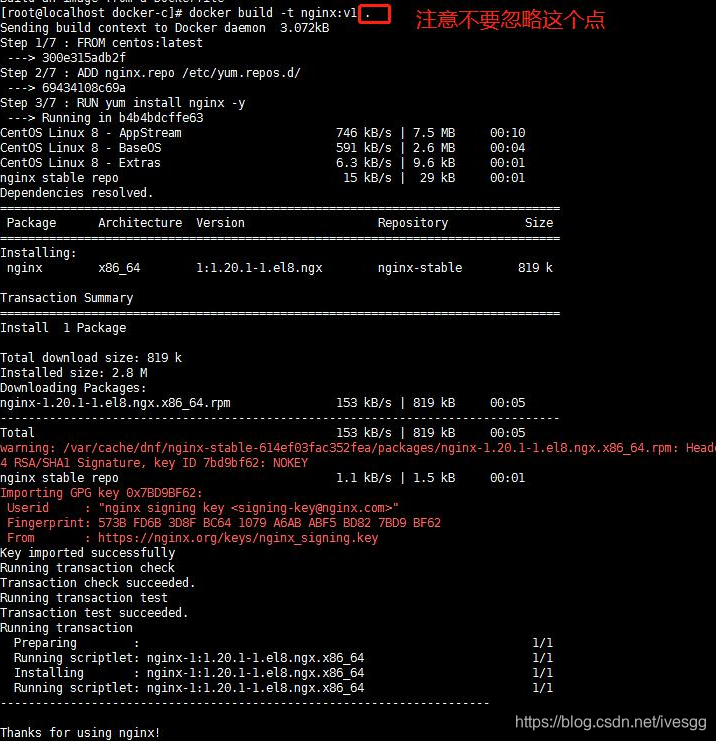Image resolution: width=716 pixels, height=741 pixels.
Task: Select 'nginx-stable' repository cell
Action: [x=420, y=268]
